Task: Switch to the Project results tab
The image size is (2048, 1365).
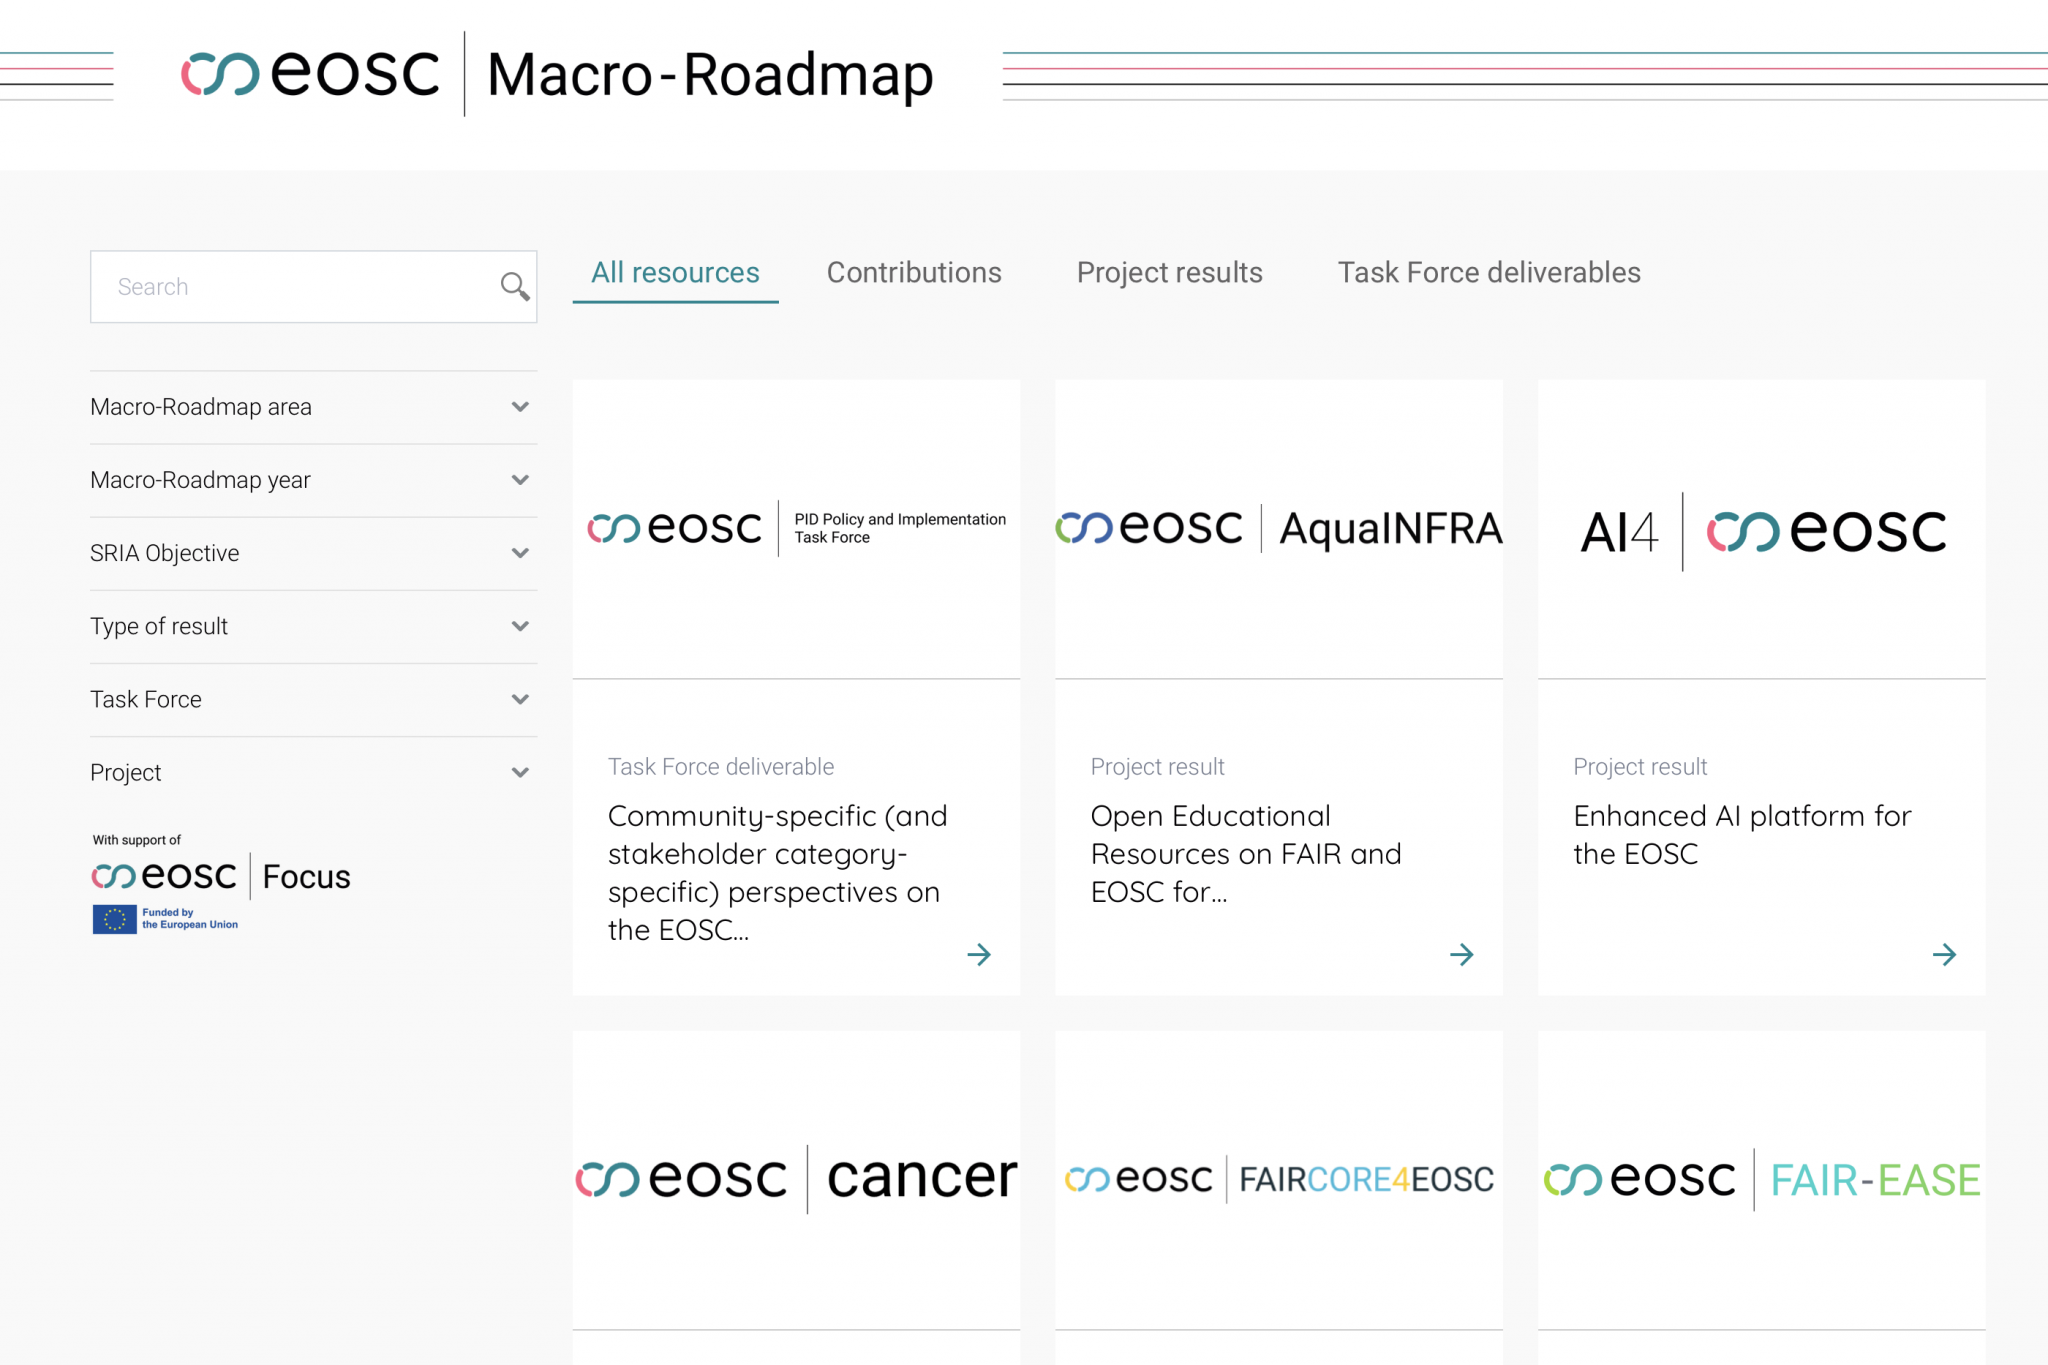Action: (x=1169, y=273)
